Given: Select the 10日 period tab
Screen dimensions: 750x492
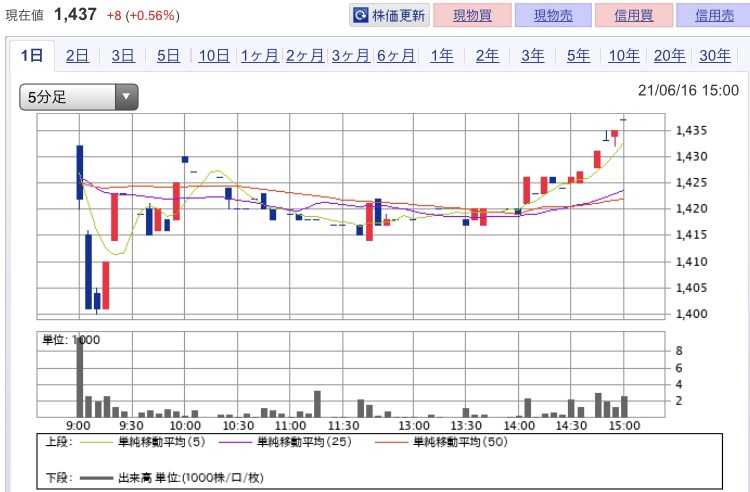Looking at the screenshot, I should pyautogui.click(x=214, y=56).
